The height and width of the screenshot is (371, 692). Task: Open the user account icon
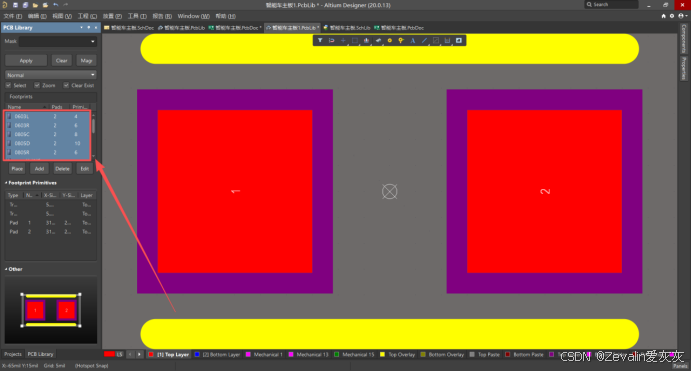click(682, 16)
